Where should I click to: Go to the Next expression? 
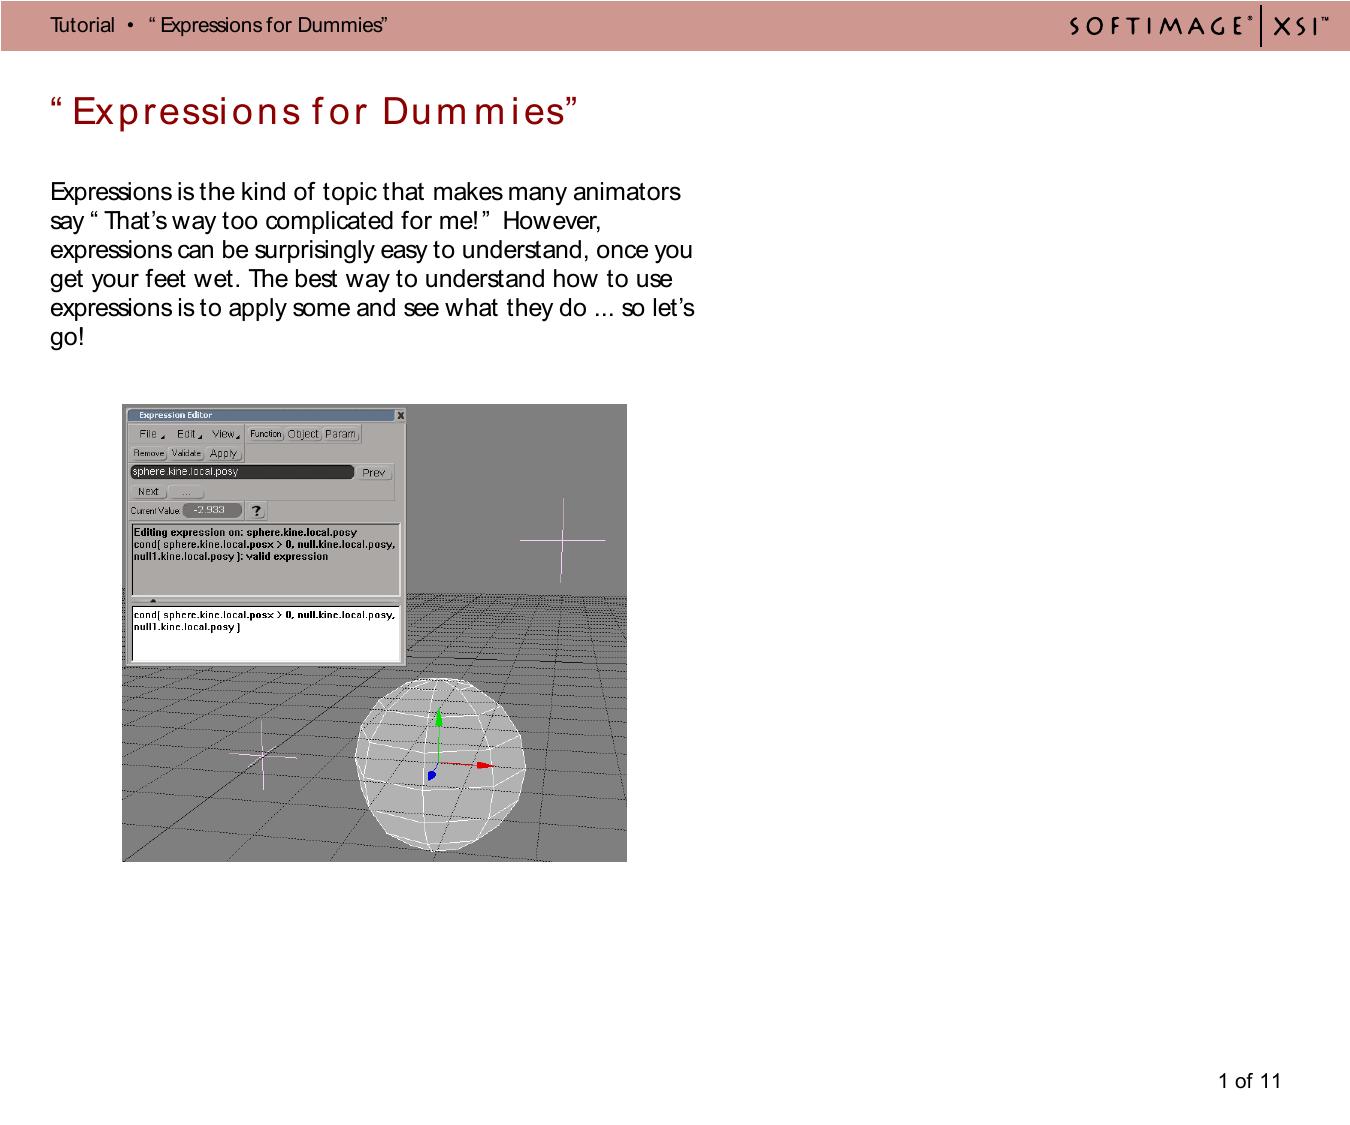[x=149, y=491]
